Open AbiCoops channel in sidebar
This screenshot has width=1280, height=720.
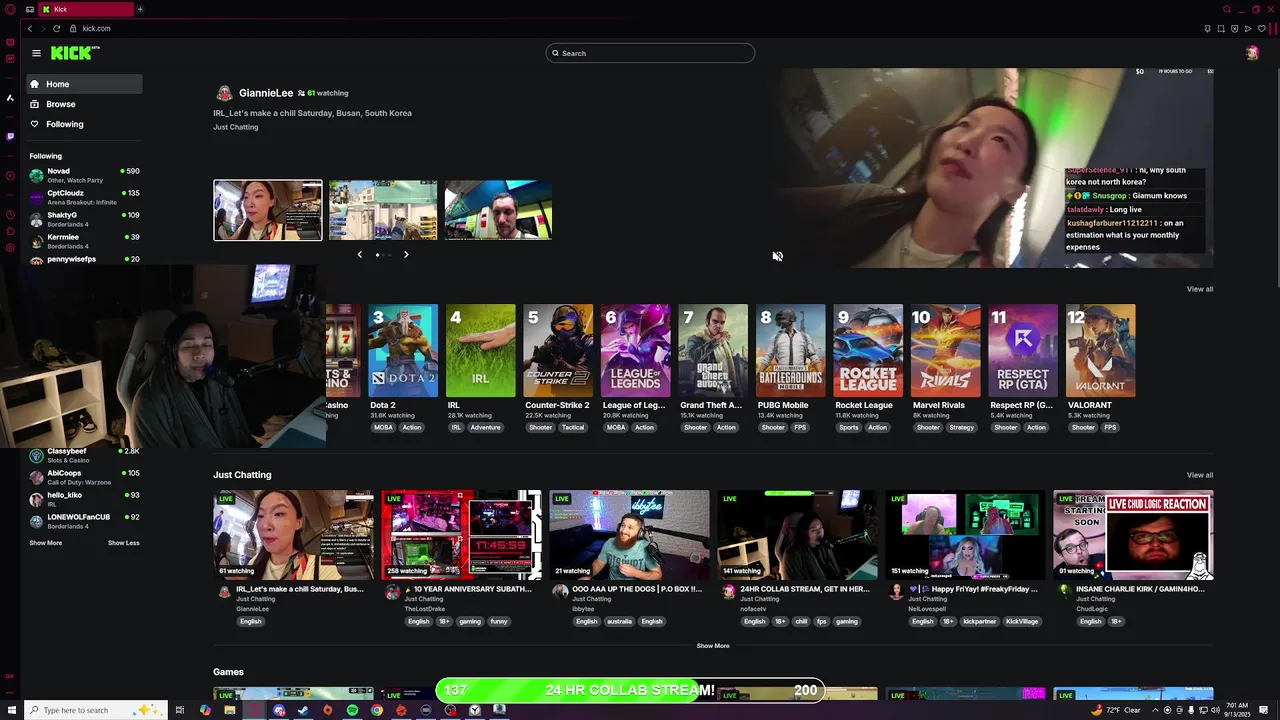(x=84, y=477)
